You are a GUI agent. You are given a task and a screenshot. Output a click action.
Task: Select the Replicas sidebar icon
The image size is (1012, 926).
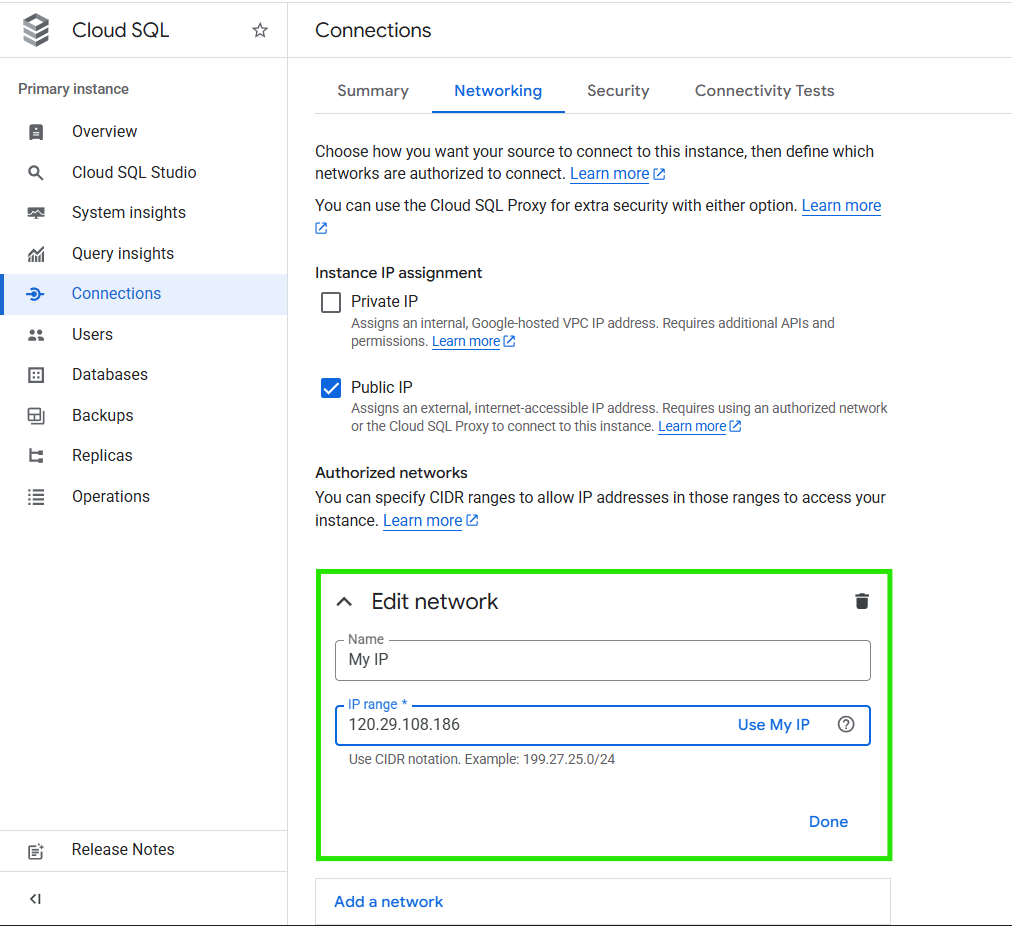click(x=36, y=455)
